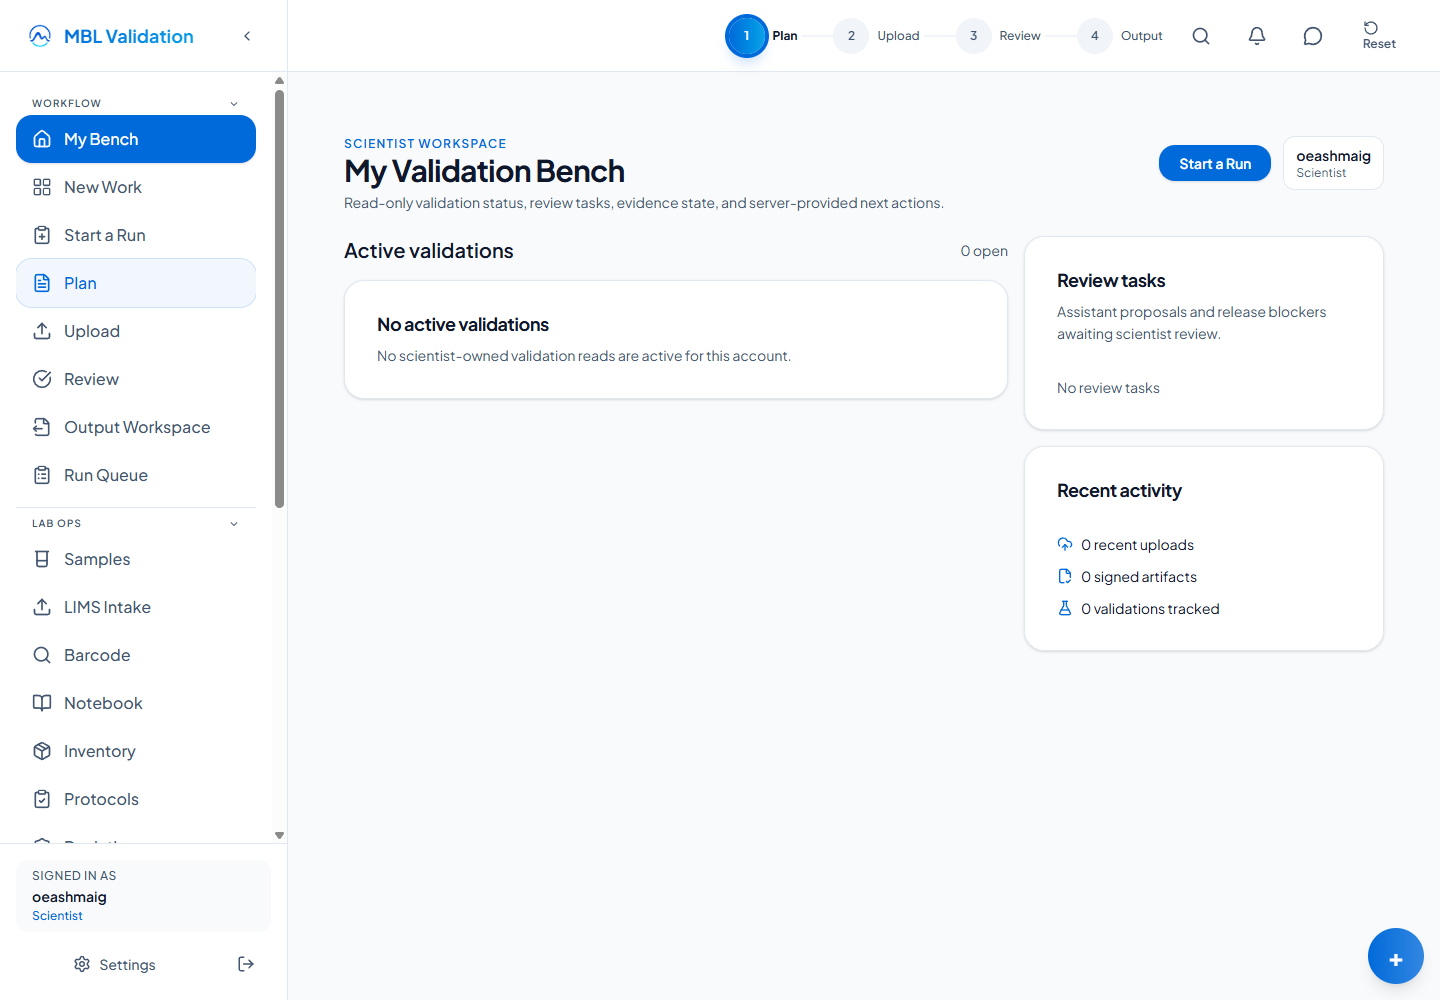Select Start a Run sidebar item
1440x1000 pixels.
pos(136,235)
